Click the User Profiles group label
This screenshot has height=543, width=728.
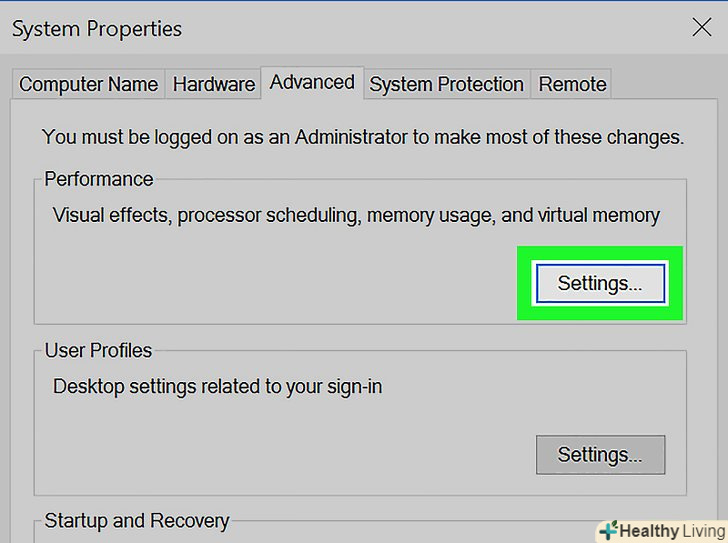click(x=98, y=351)
